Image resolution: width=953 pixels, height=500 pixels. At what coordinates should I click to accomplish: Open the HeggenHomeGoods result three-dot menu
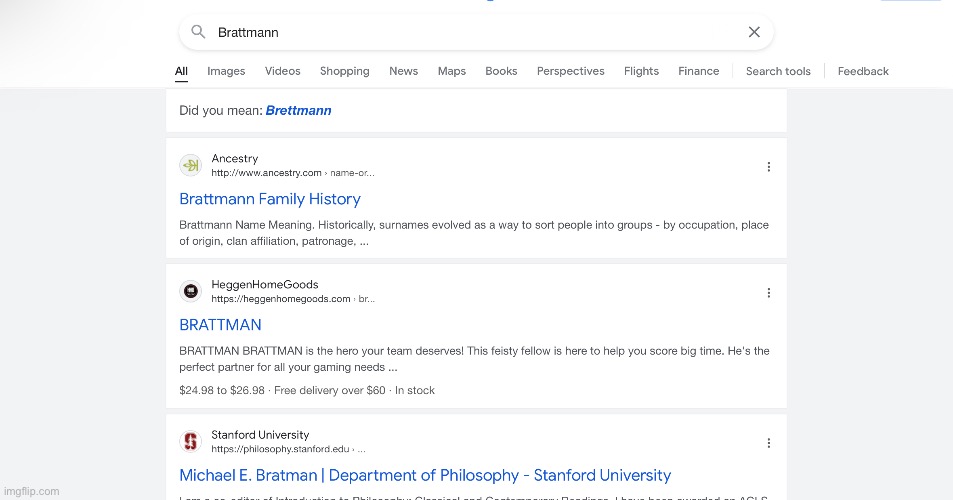tap(768, 293)
